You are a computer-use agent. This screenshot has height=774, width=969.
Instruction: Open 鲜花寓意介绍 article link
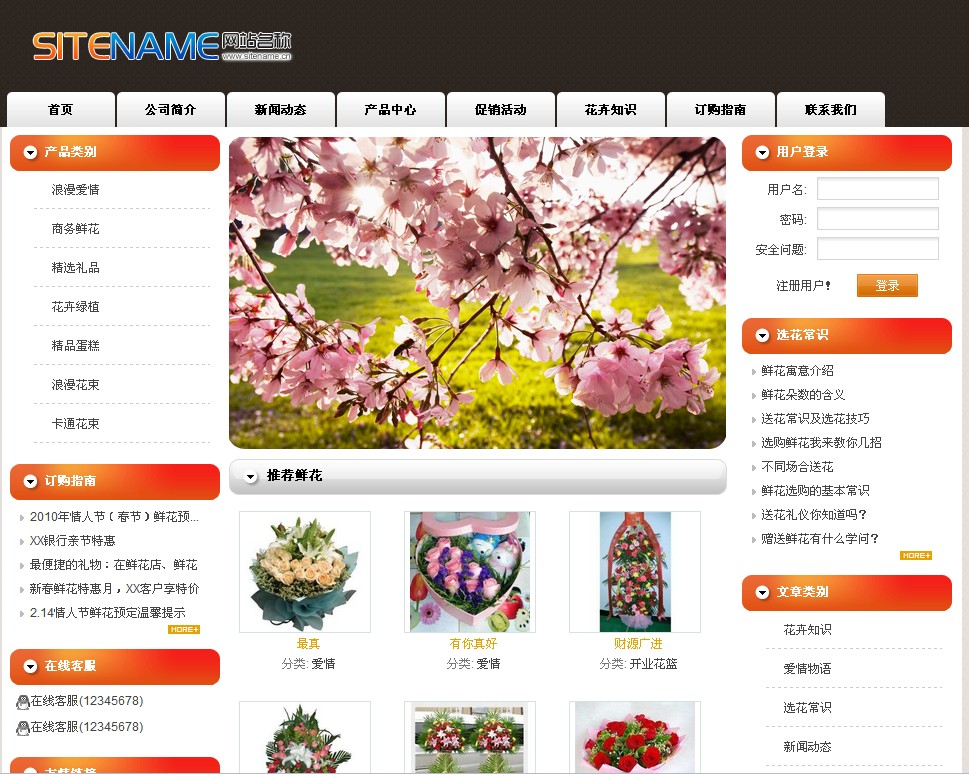point(797,371)
